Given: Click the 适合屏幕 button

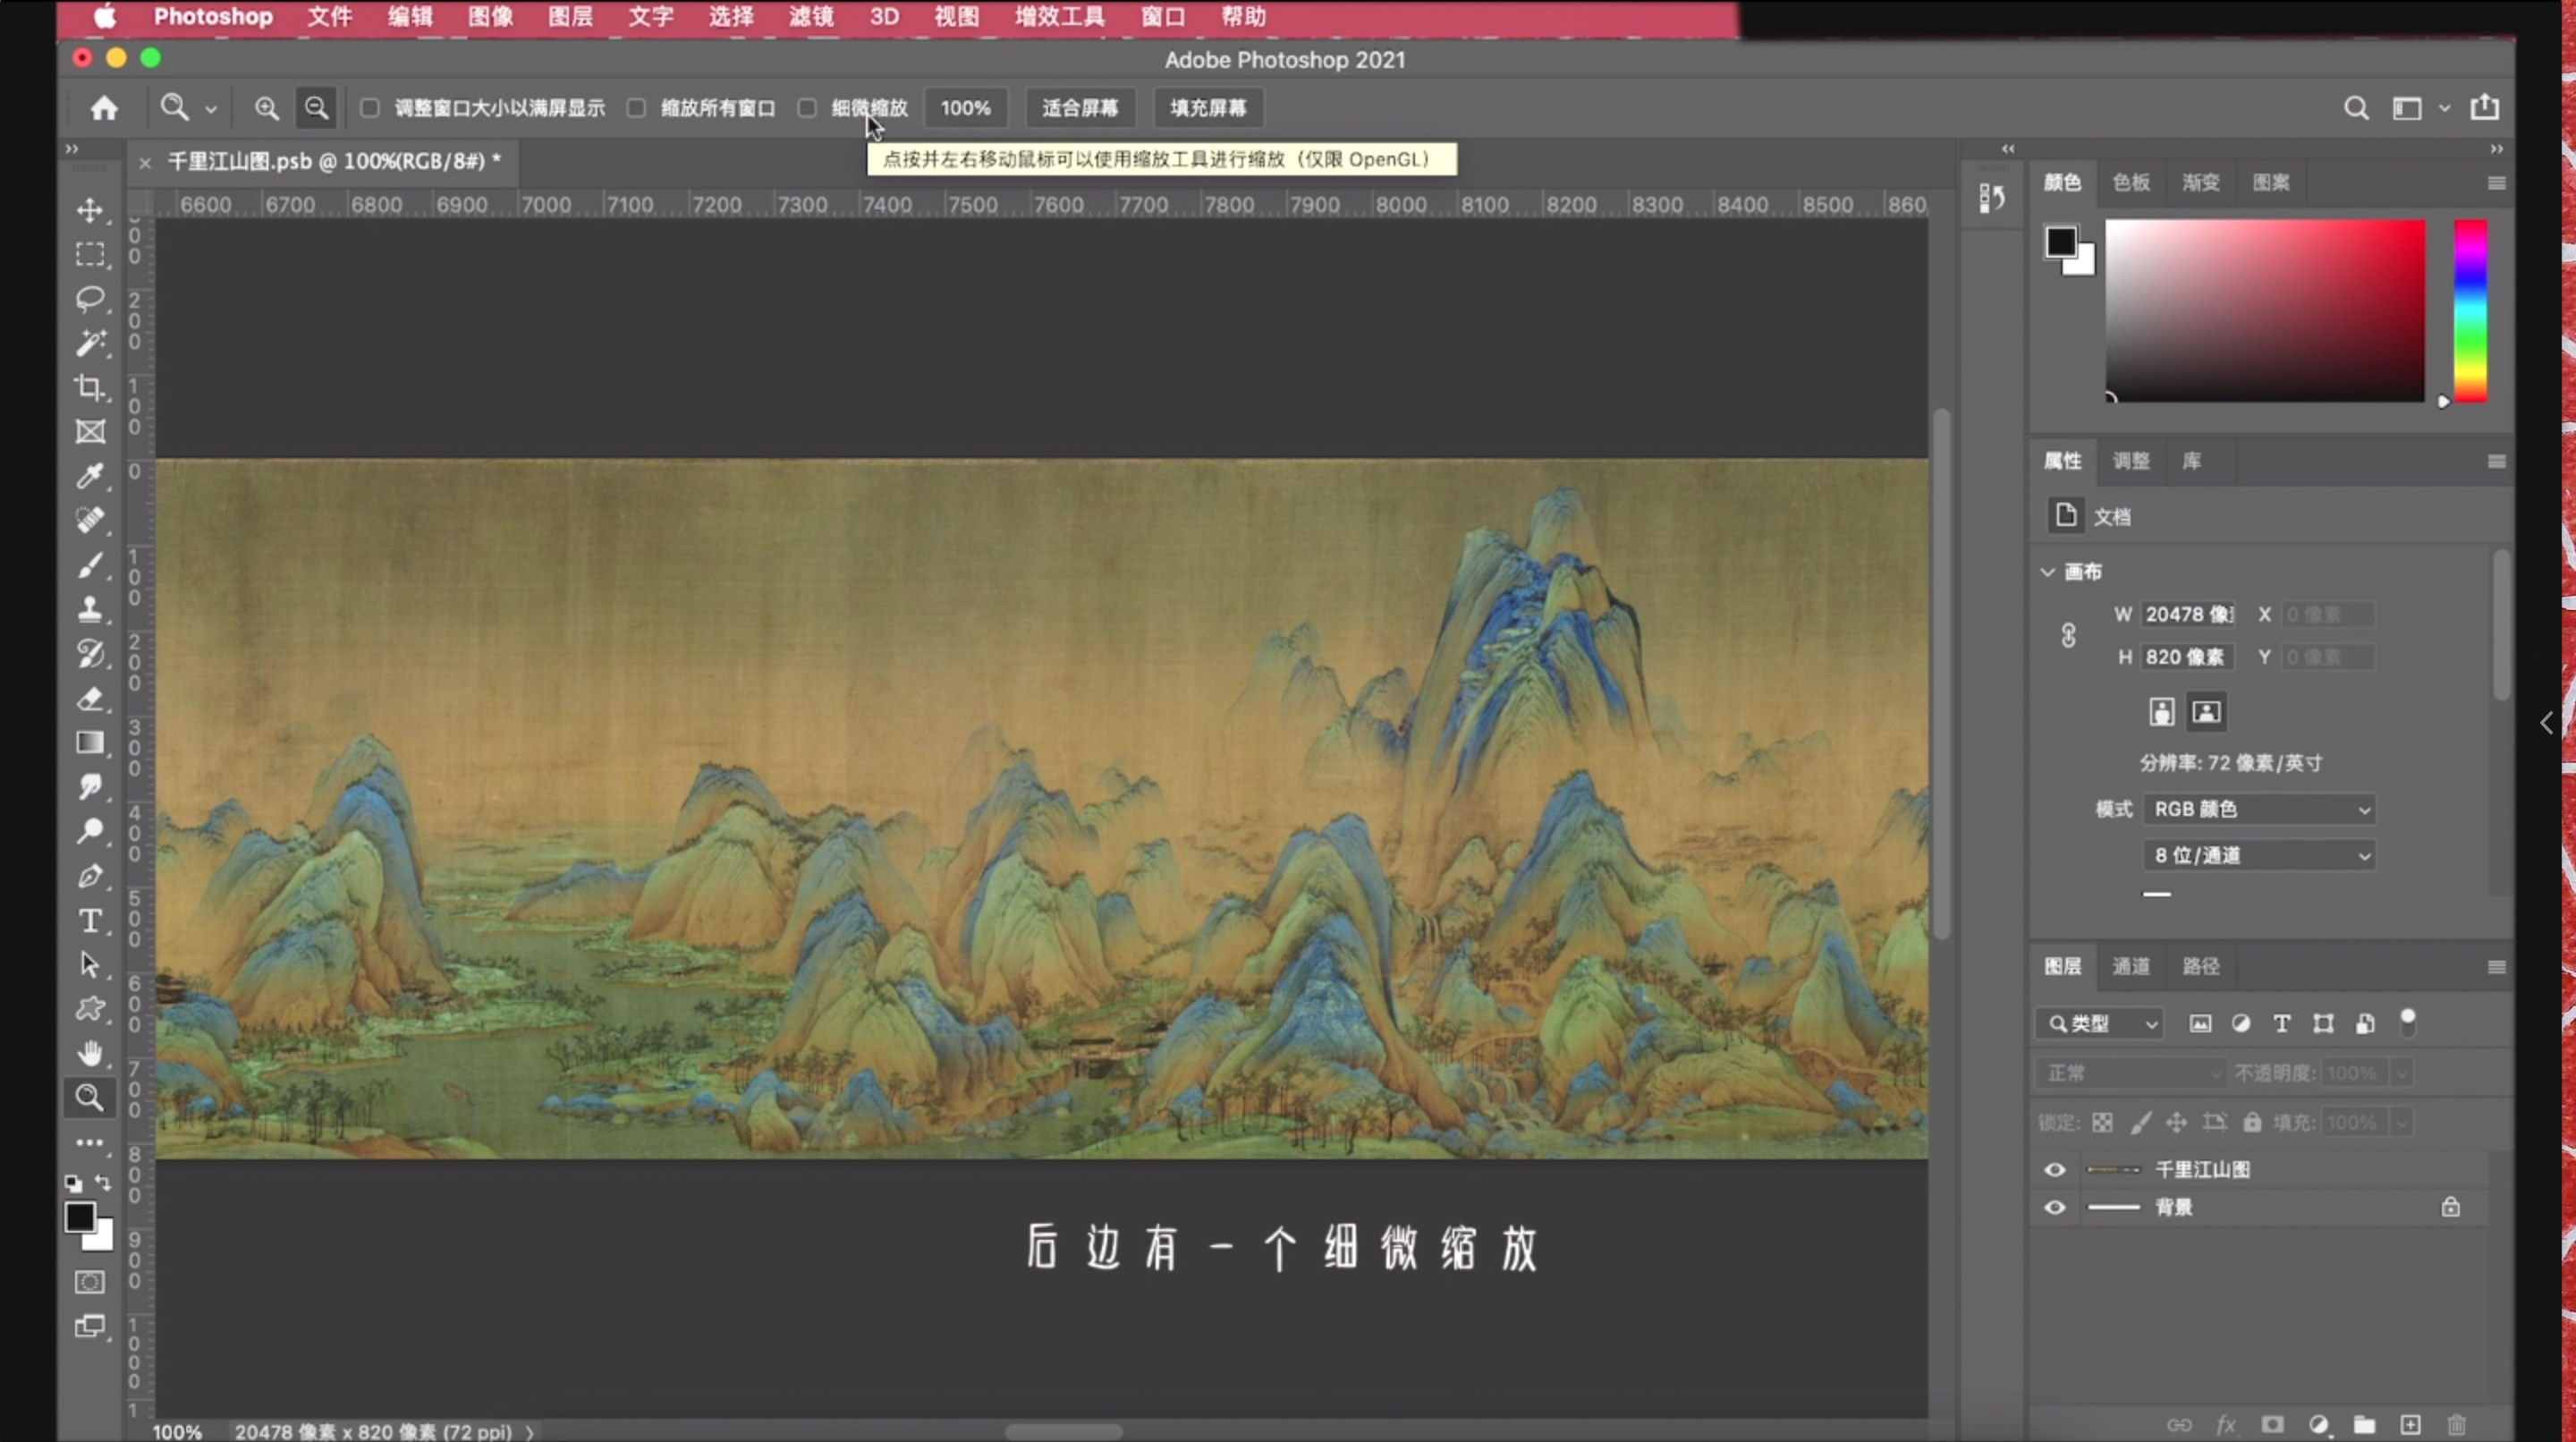Looking at the screenshot, I should pos(1080,108).
